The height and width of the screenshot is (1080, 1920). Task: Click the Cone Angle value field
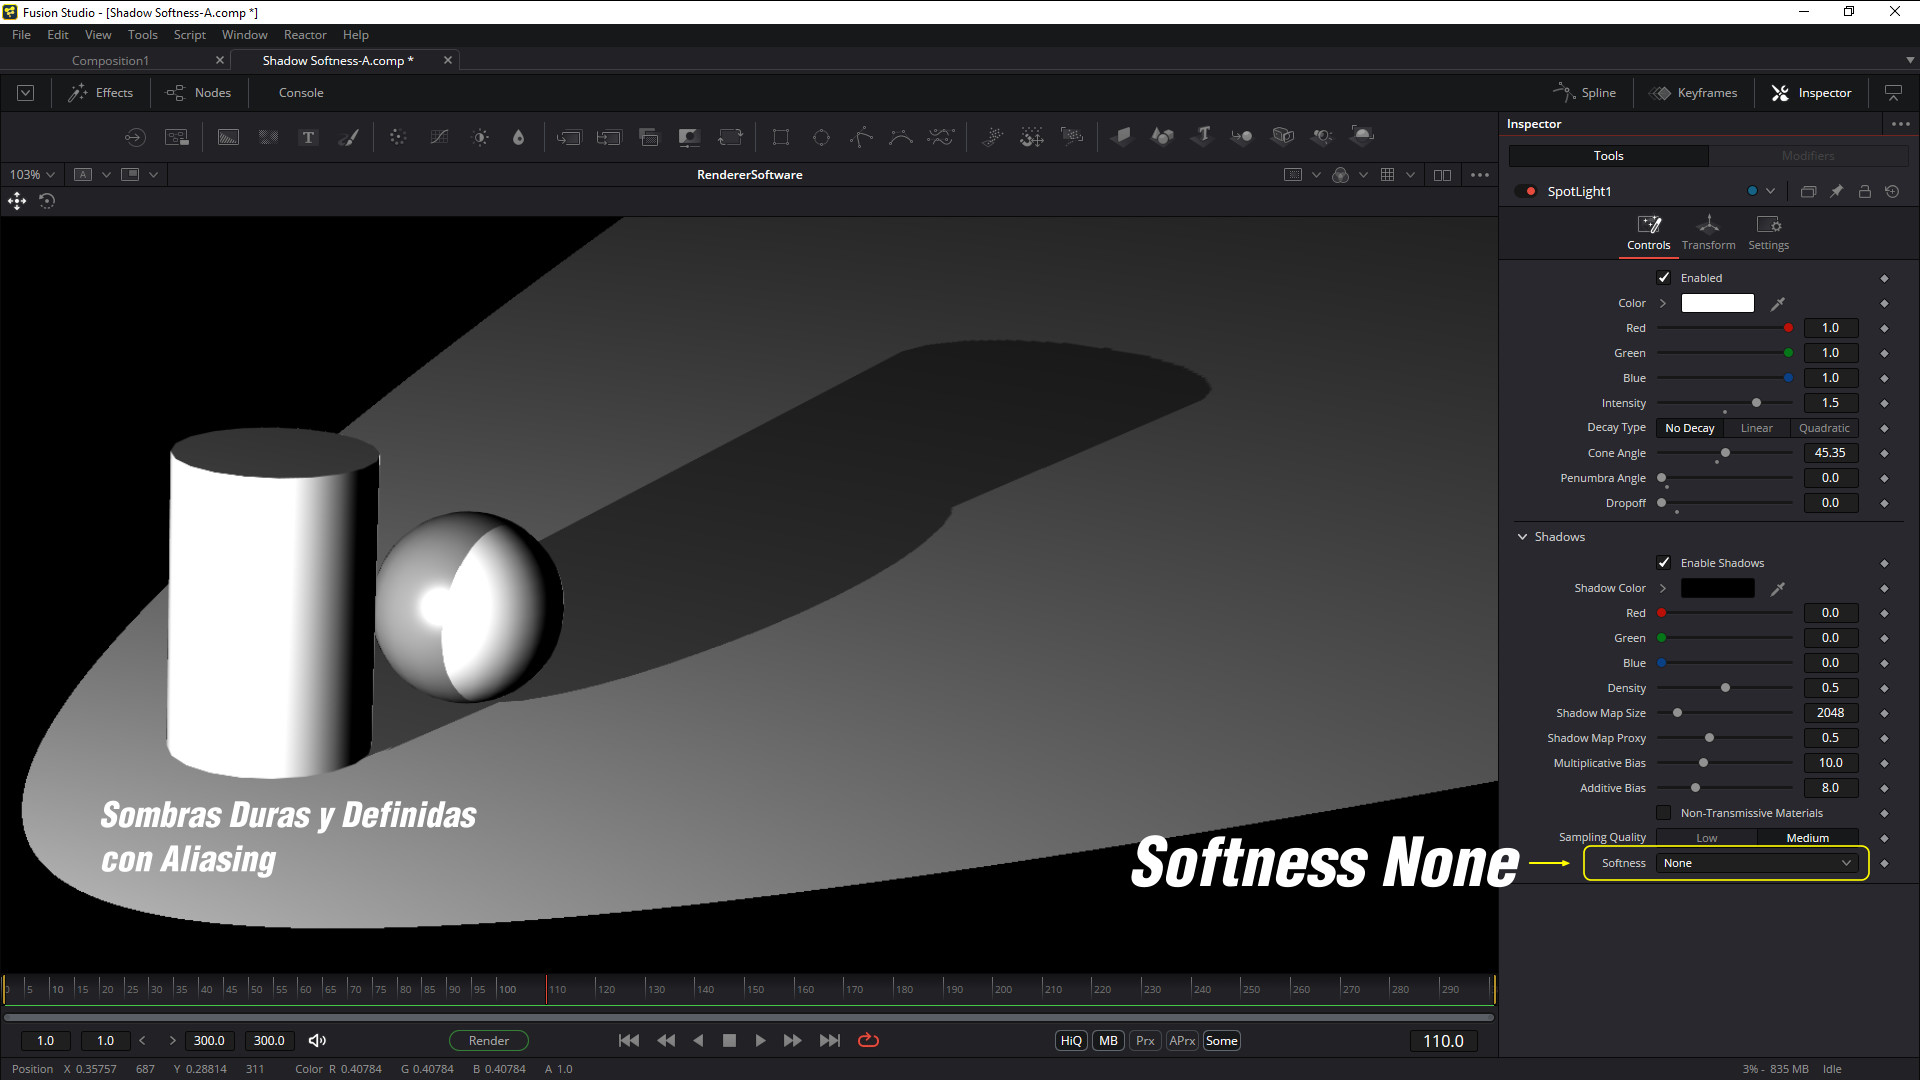[1830, 453]
